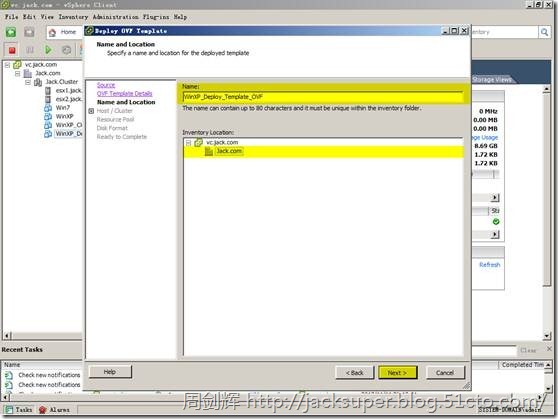Click the Name text field
The image size is (558, 419).
[323, 96]
